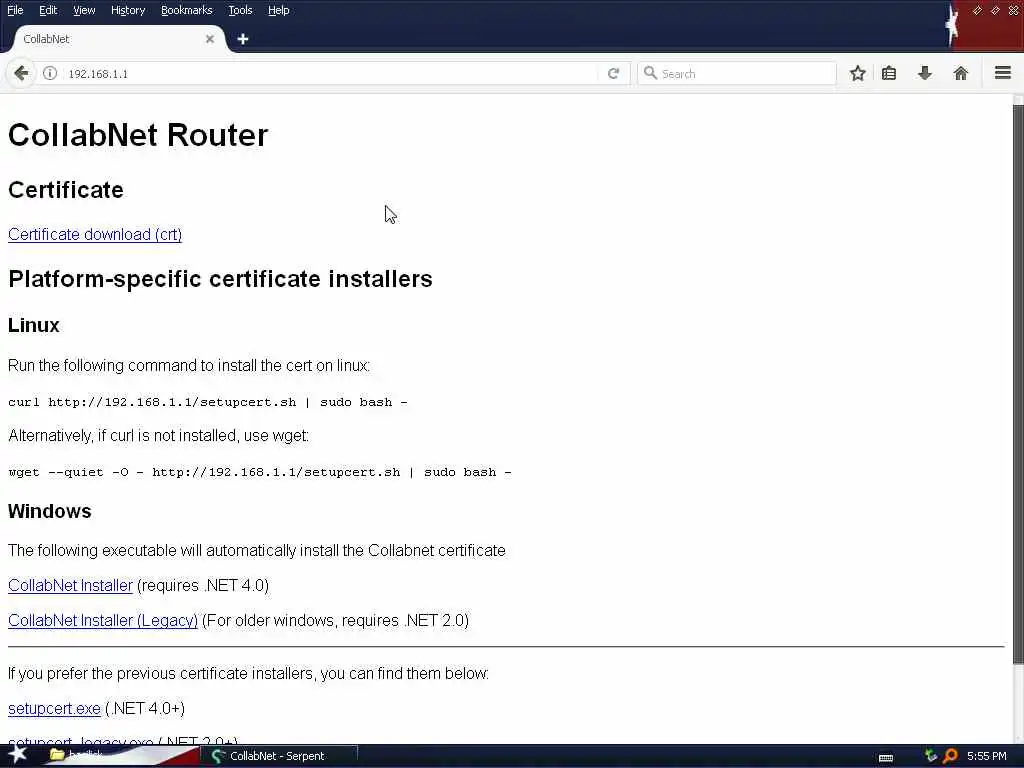The image size is (1024, 768).
Task: Click the wget --quiet command text
Action: 260,472
